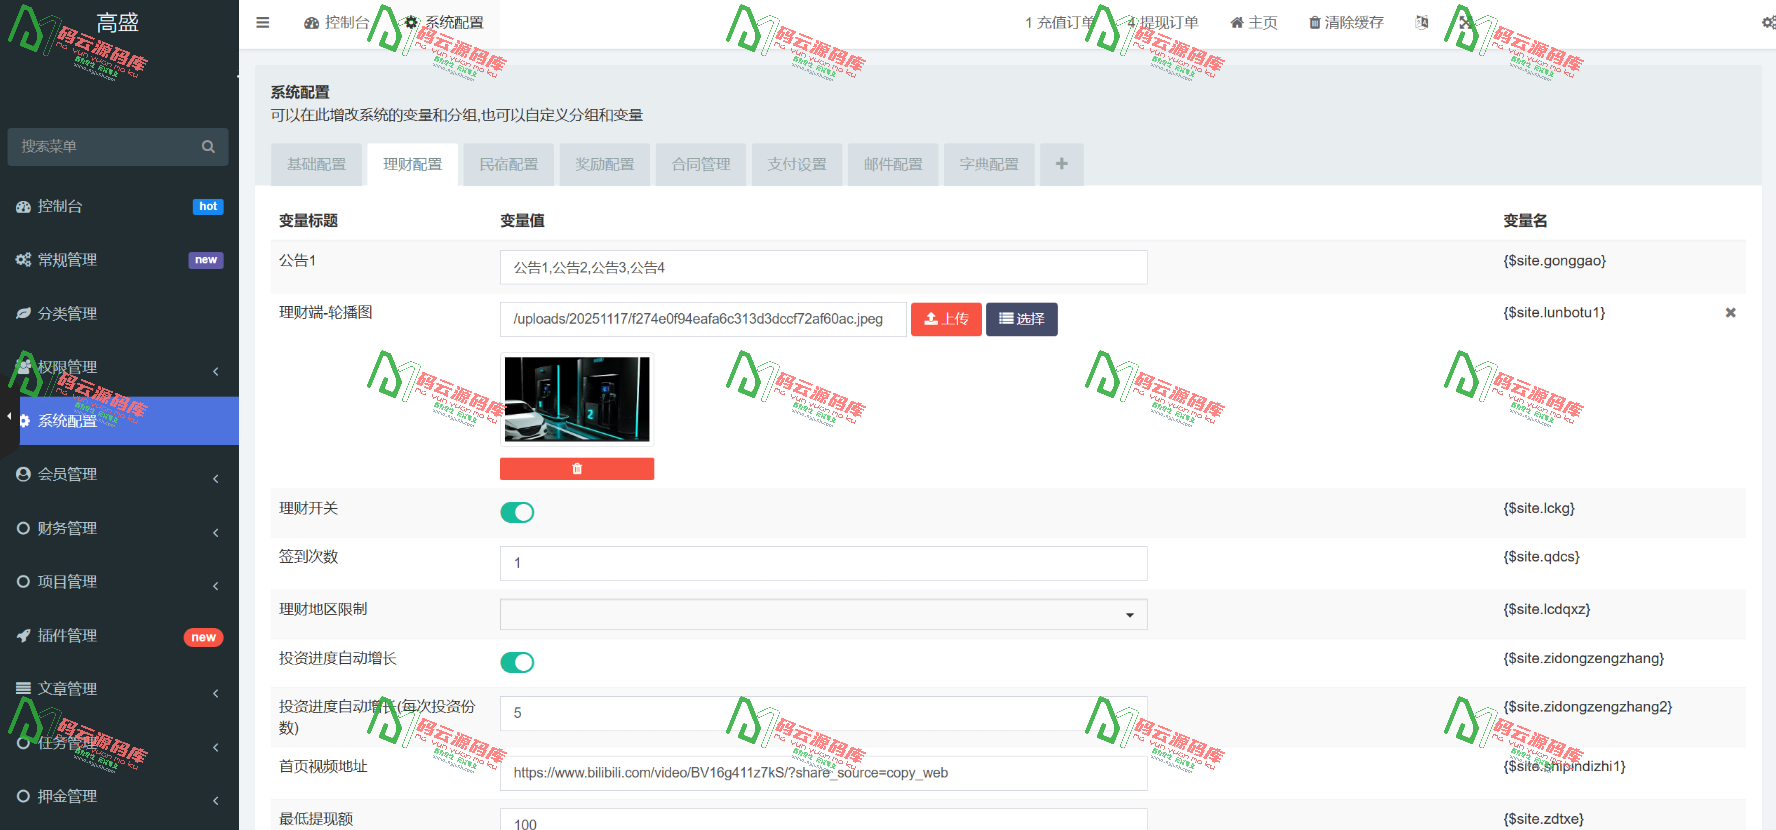Switch to 支付设置 tab
The width and height of the screenshot is (1776, 830).
[x=797, y=164]
